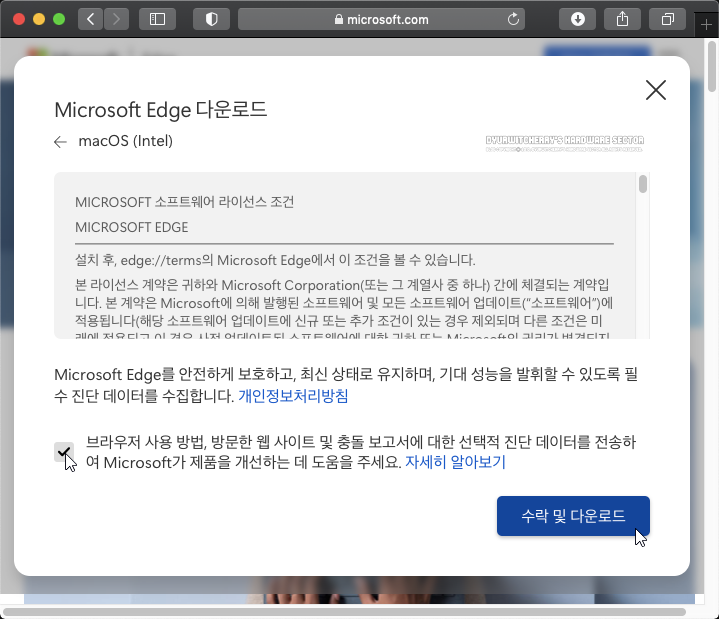The height and width of the screenshot is (619, 719).
Task: Click the edge://terms sentence in license
Action: (275, 260)
